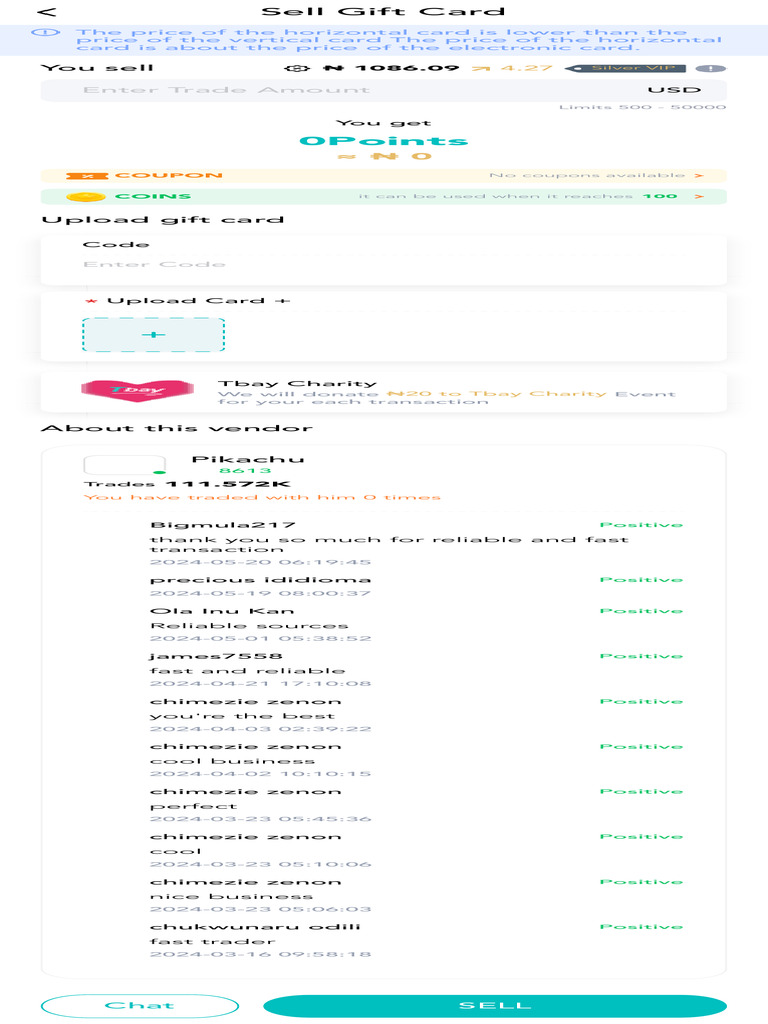
Task: Expand the coins row arrow next to 100
Action: click(699, 196)
